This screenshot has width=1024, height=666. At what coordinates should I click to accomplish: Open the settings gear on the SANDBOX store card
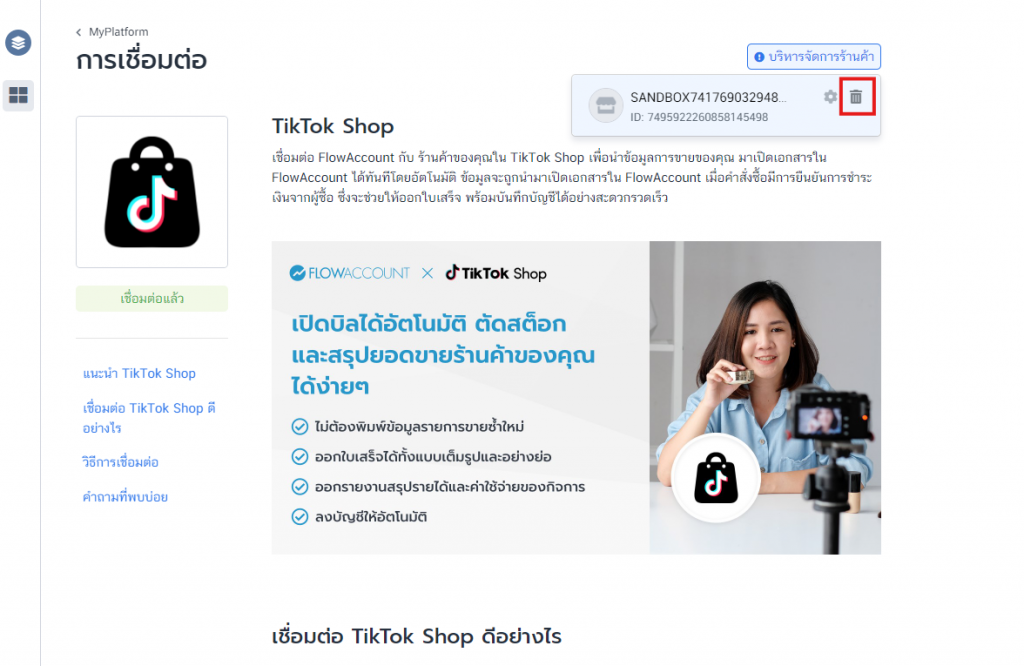(x=830, y=98)
